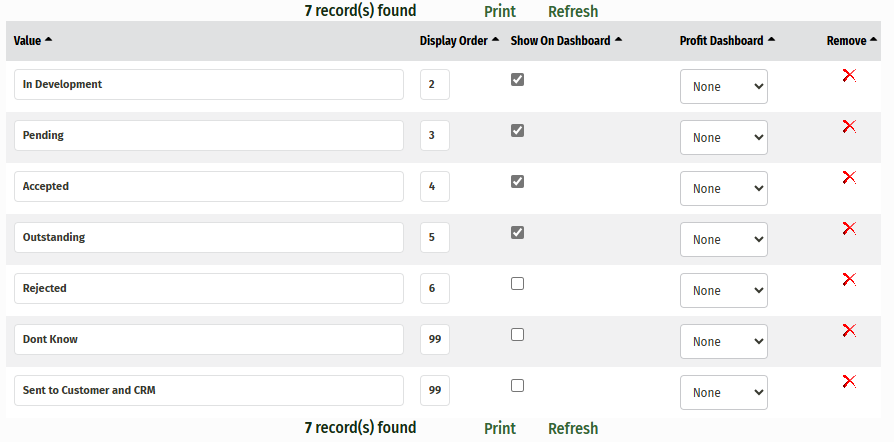Sort by Value column arrow
Viewport: 894px width, 442px height.
coord(49,40)
